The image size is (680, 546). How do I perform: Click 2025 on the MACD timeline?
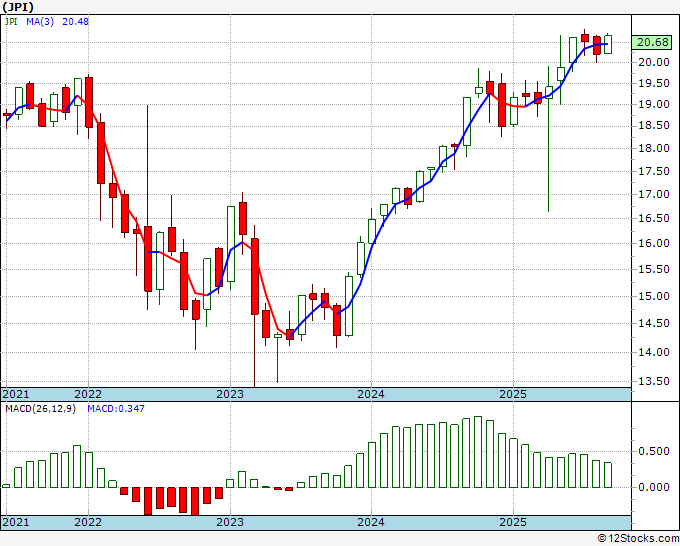click(513, 522)
